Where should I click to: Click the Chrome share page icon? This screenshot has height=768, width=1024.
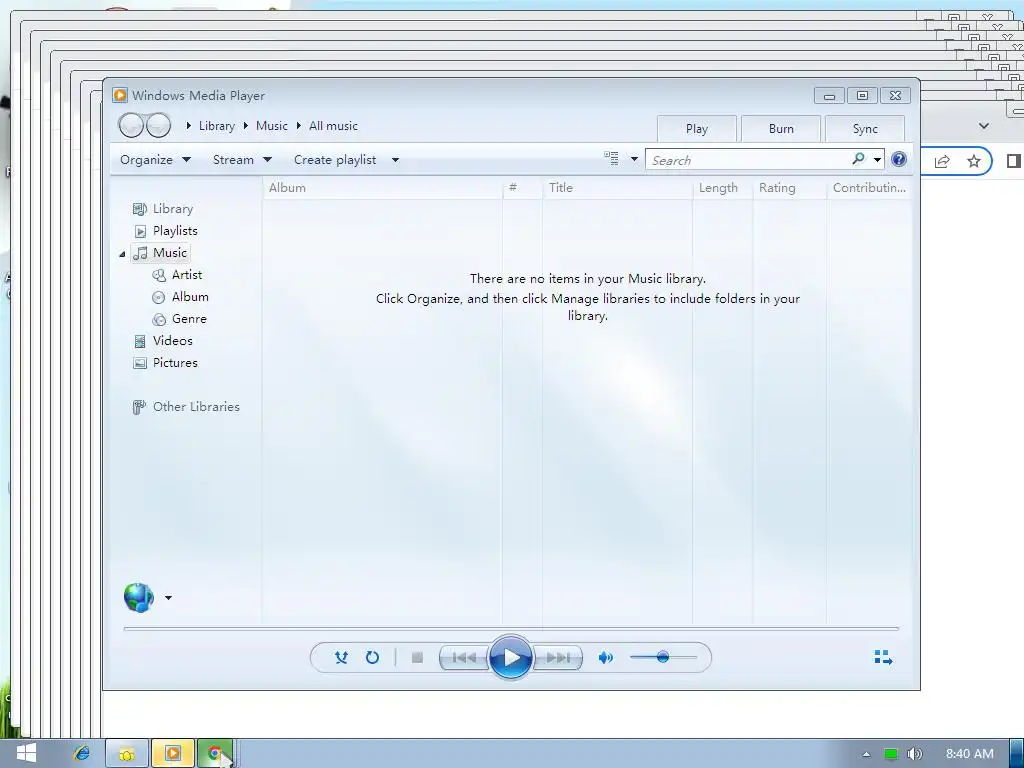[941, 161]
